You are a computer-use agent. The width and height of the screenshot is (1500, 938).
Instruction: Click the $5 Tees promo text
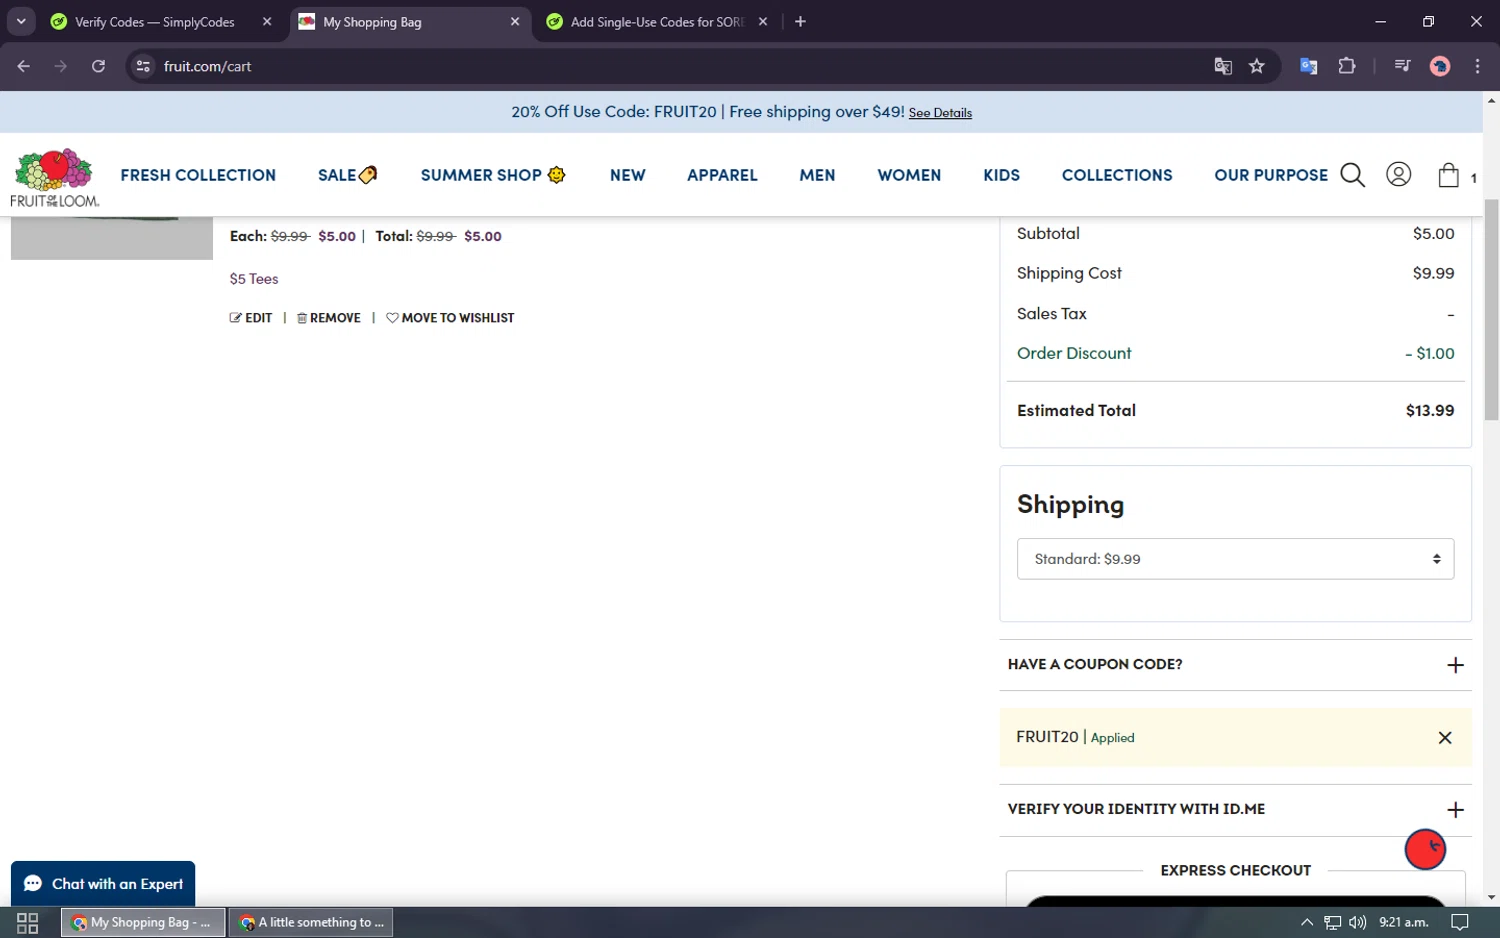(x=254, y=279)
